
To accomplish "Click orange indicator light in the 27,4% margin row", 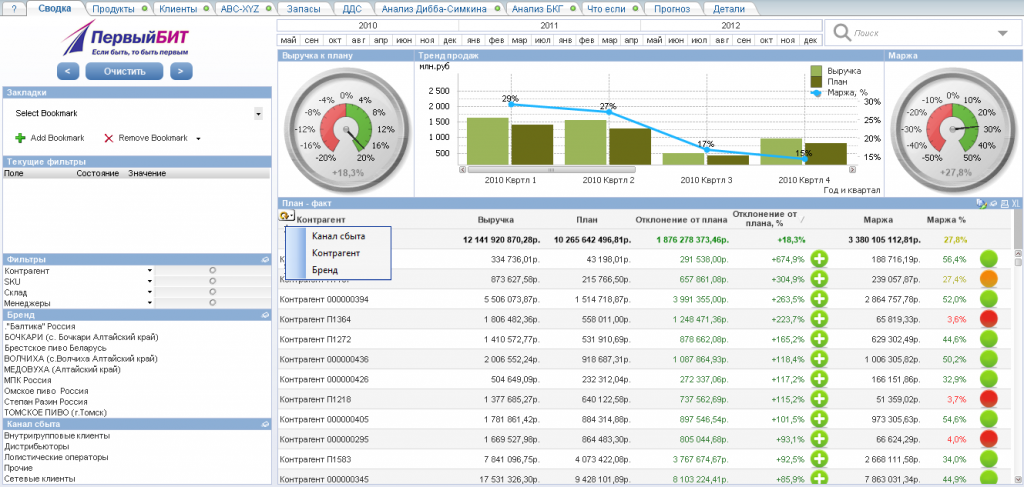I will pos(989,279).
